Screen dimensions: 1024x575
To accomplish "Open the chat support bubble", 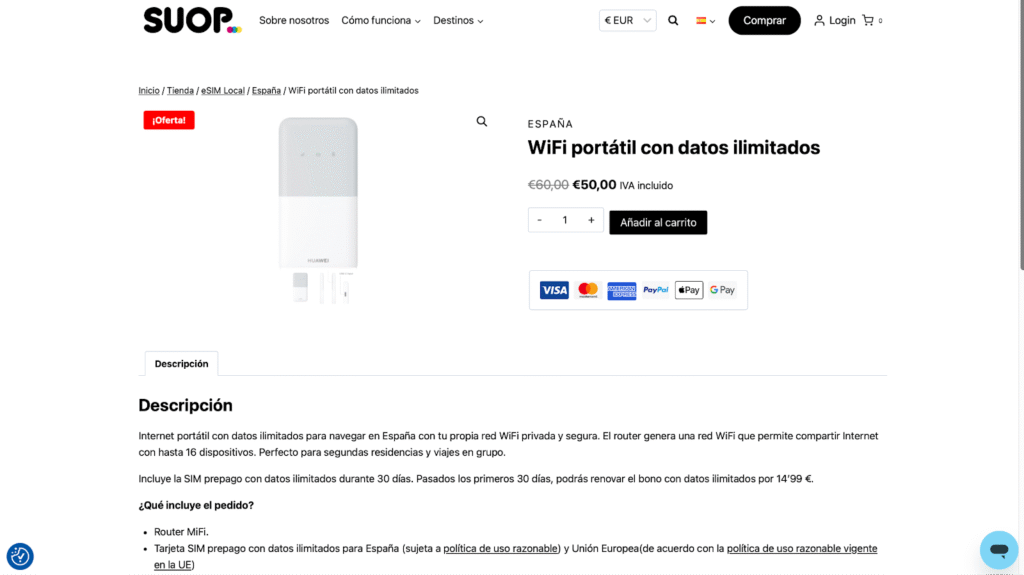I will [x=998, y=549].
